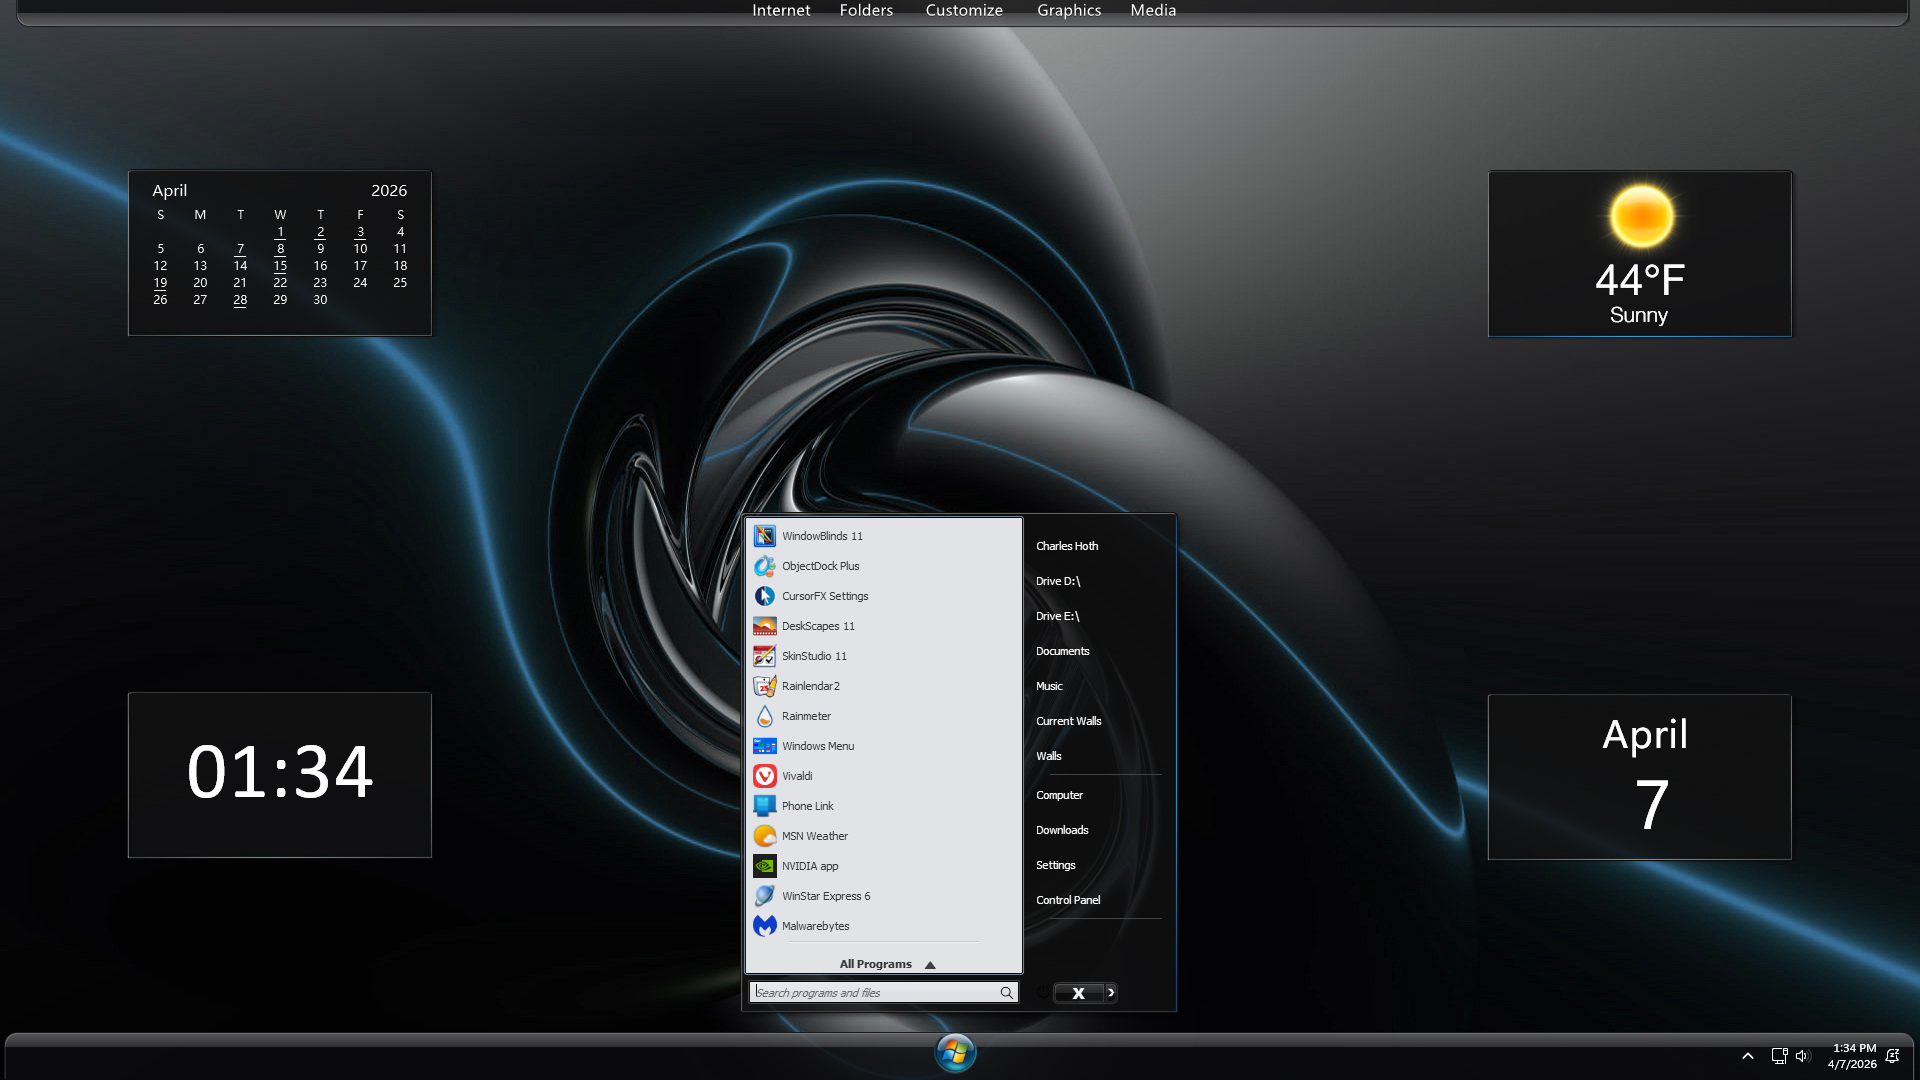Image resolution: width=1920 pixels, height=1080 pixels.
Task: Open MSN Weather
Action: [814, 836]
